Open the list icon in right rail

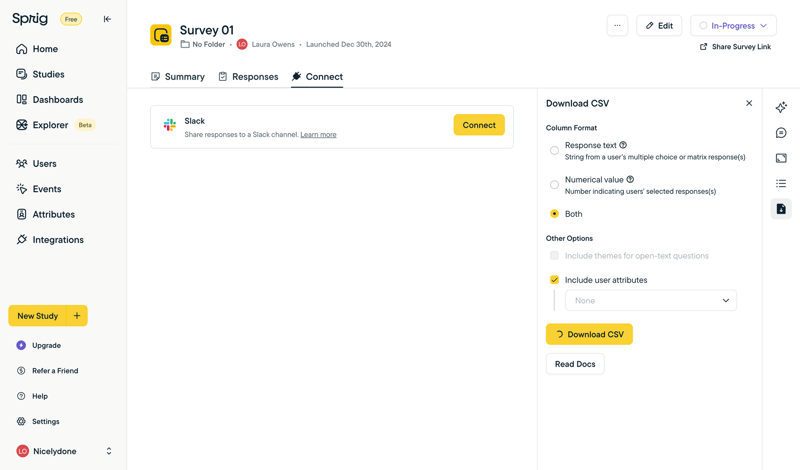(781, 183)
